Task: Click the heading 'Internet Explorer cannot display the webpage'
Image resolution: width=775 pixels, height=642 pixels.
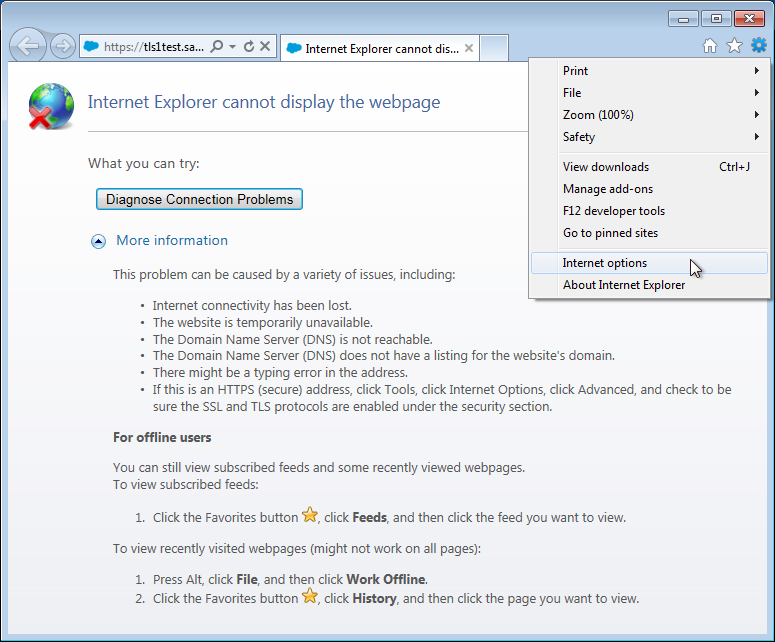Action: point(264,102)
